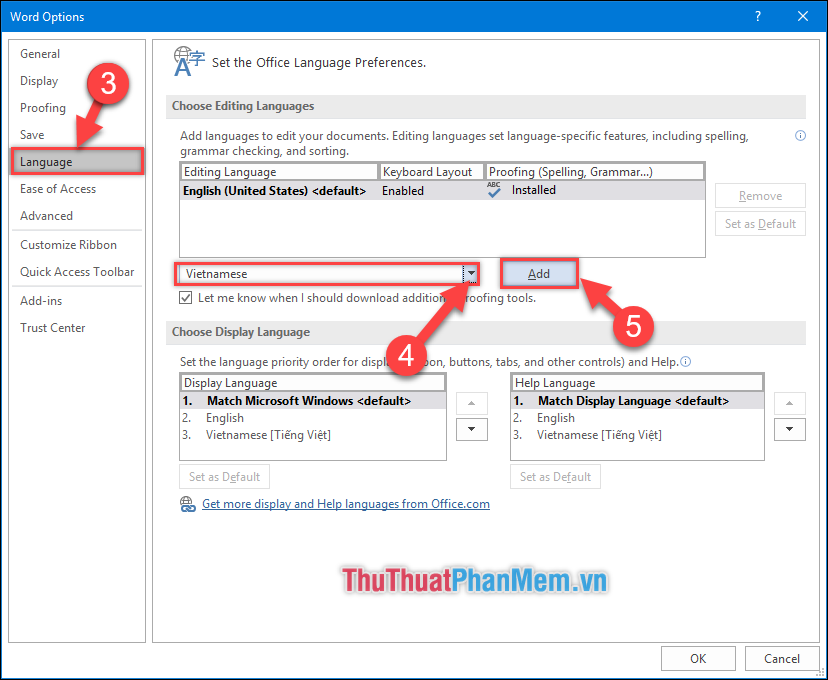Select Vietnamese [Tiếng Việt] in Display Language list
Image resolution: width=828 pixels, height=680 pixels.
(x=313, y=435)
